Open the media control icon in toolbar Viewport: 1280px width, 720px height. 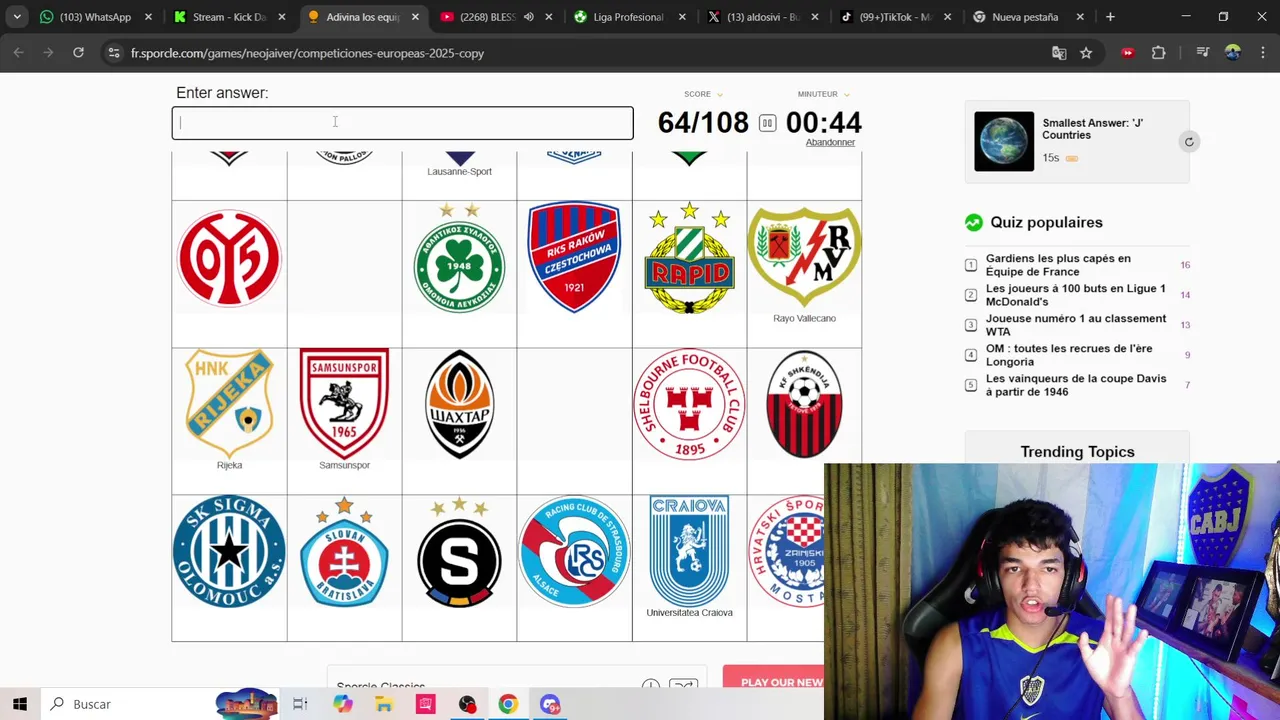1203,53
